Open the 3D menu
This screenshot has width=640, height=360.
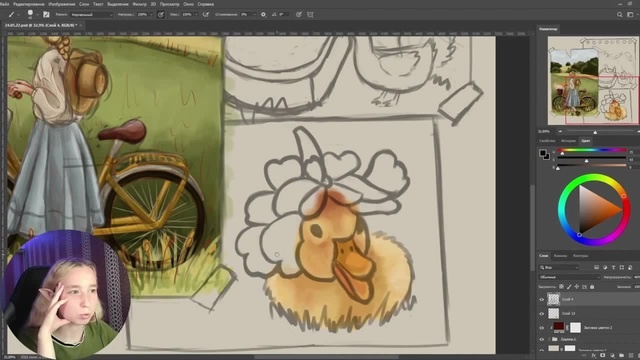click(x=153, y=4)
